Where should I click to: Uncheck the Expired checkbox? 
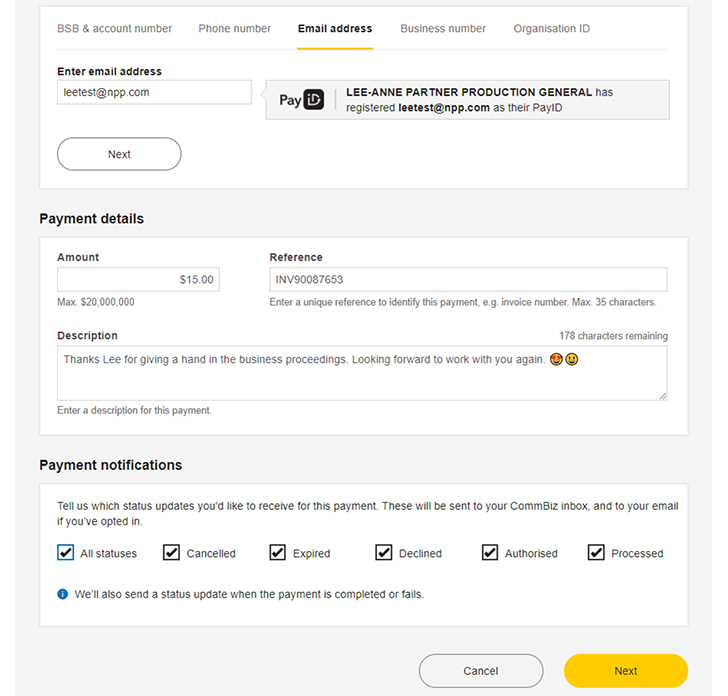coord(278,552)
